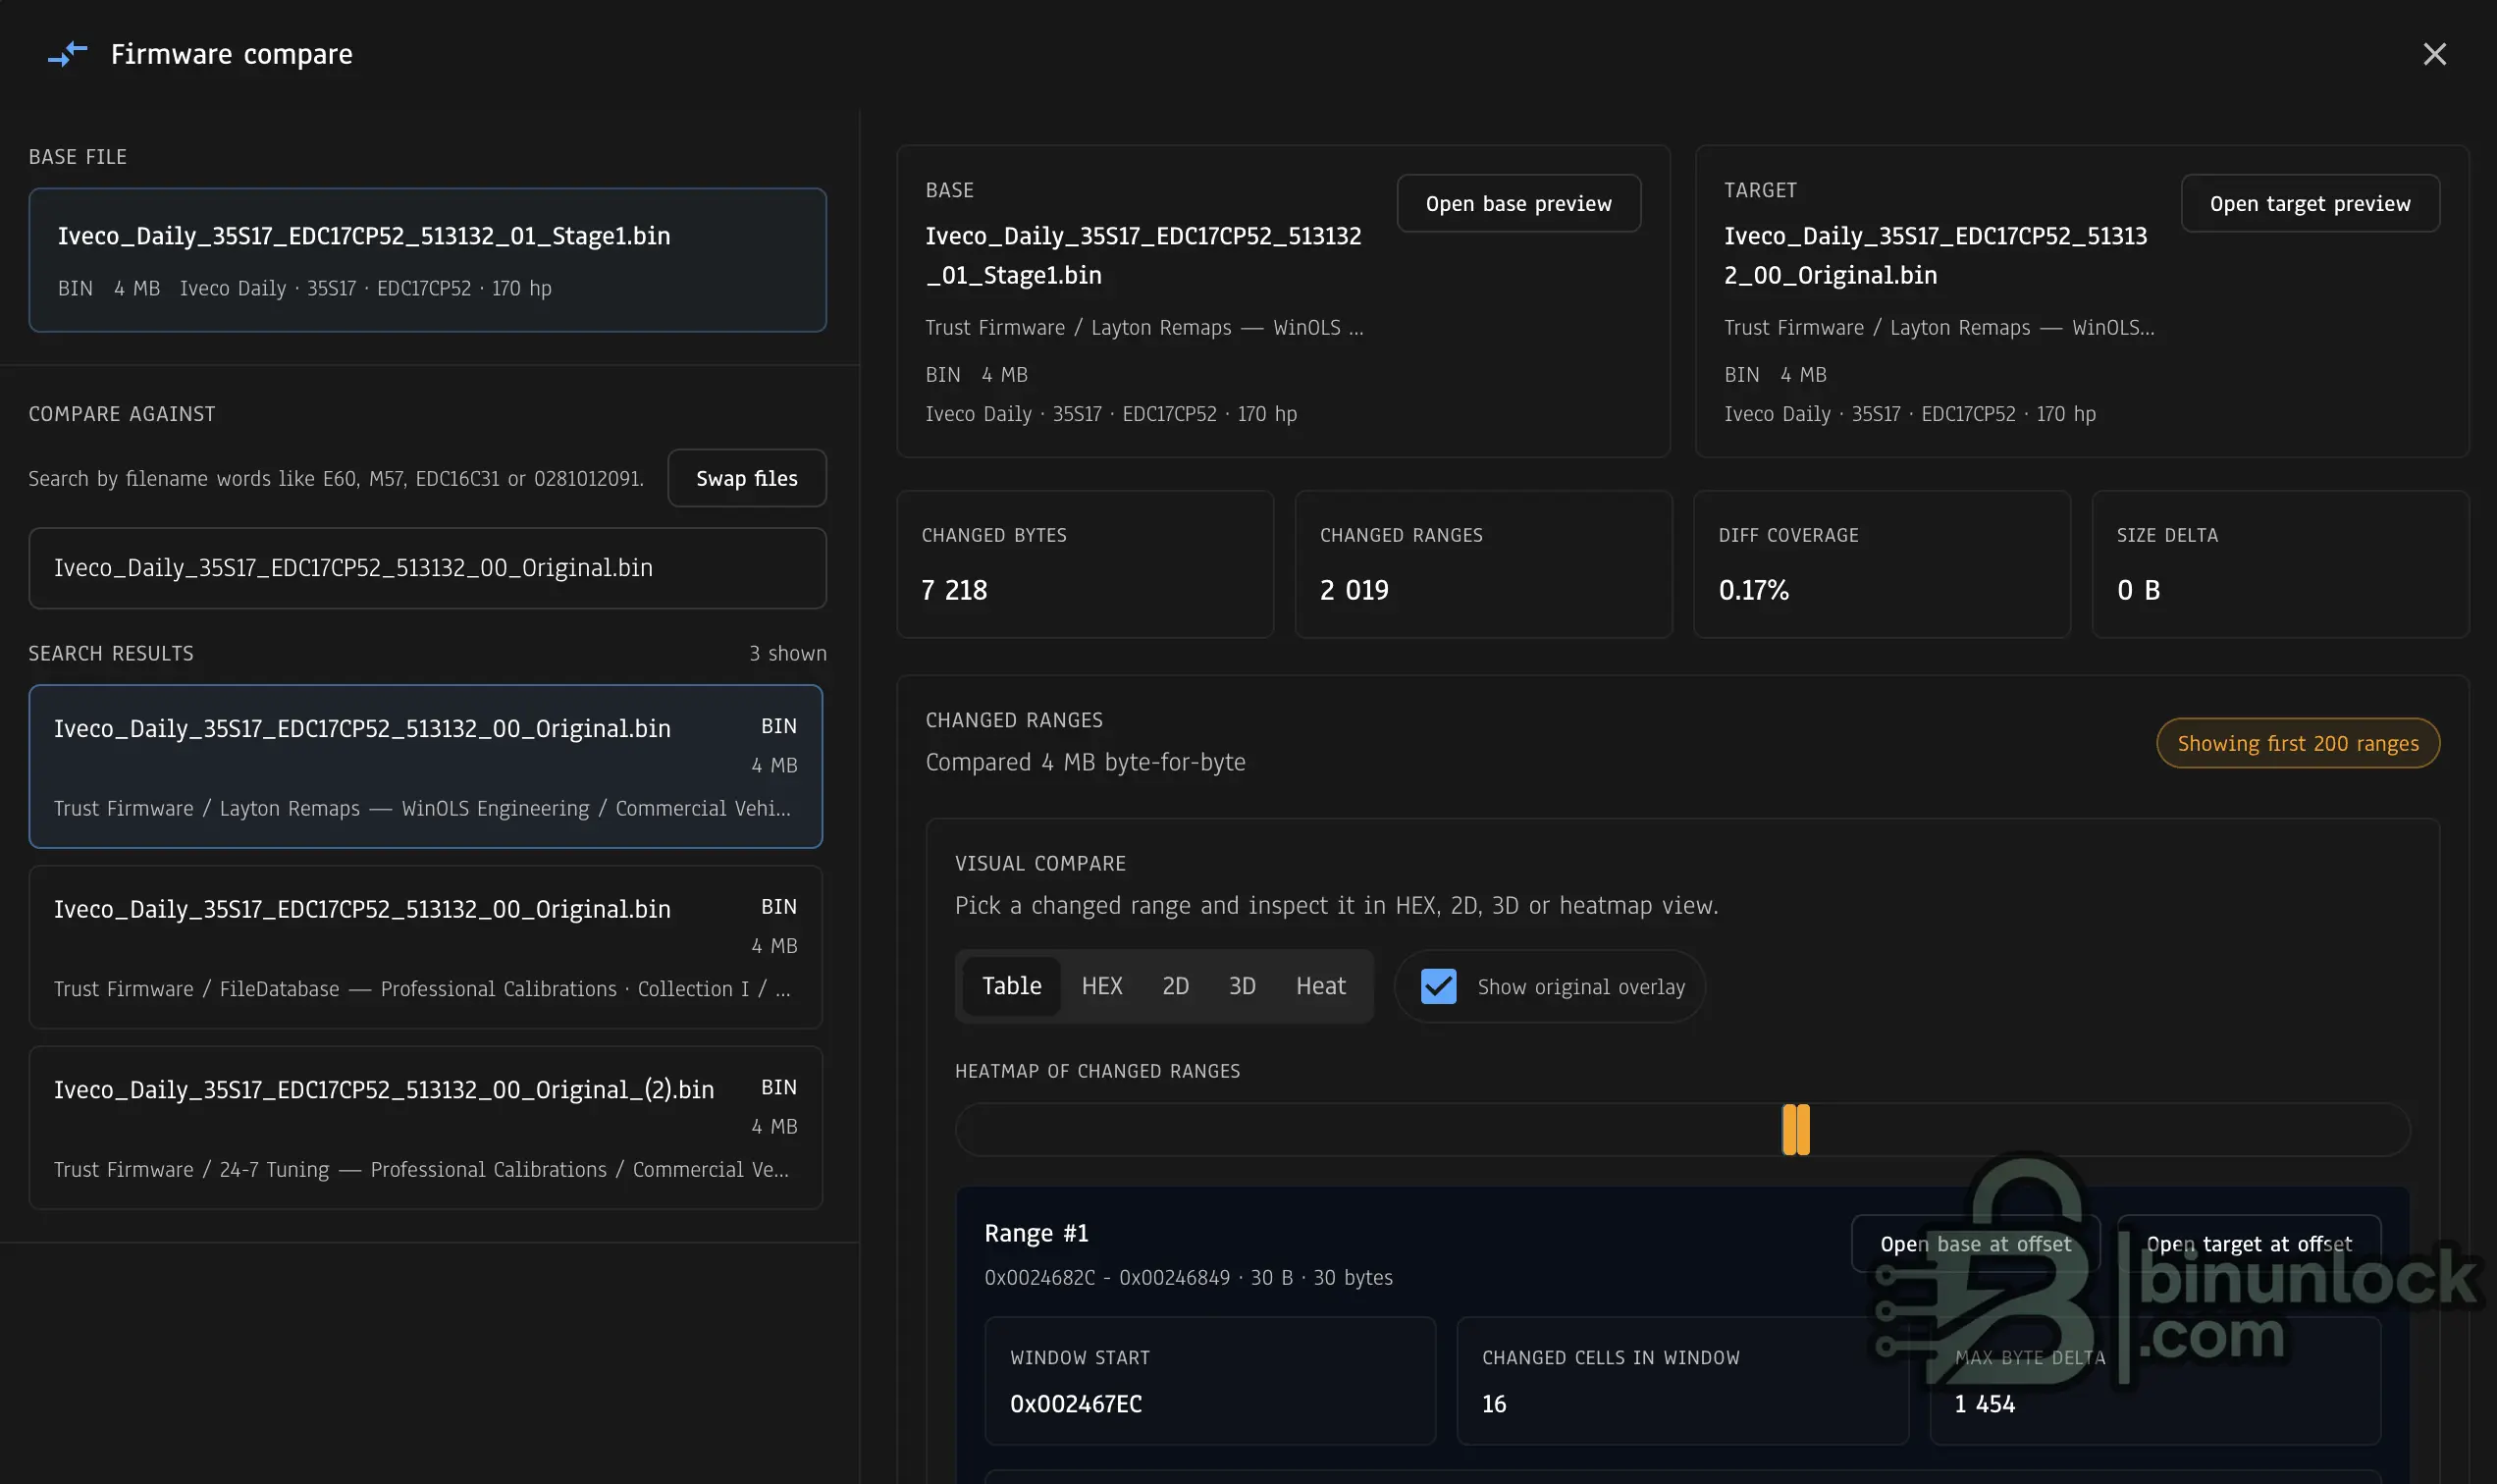Image resolution: width=2497 pixels, height=1484 pixels.
Task: Toggle the Show original overlay checkbox
Action: click(x=1438, y=986)
